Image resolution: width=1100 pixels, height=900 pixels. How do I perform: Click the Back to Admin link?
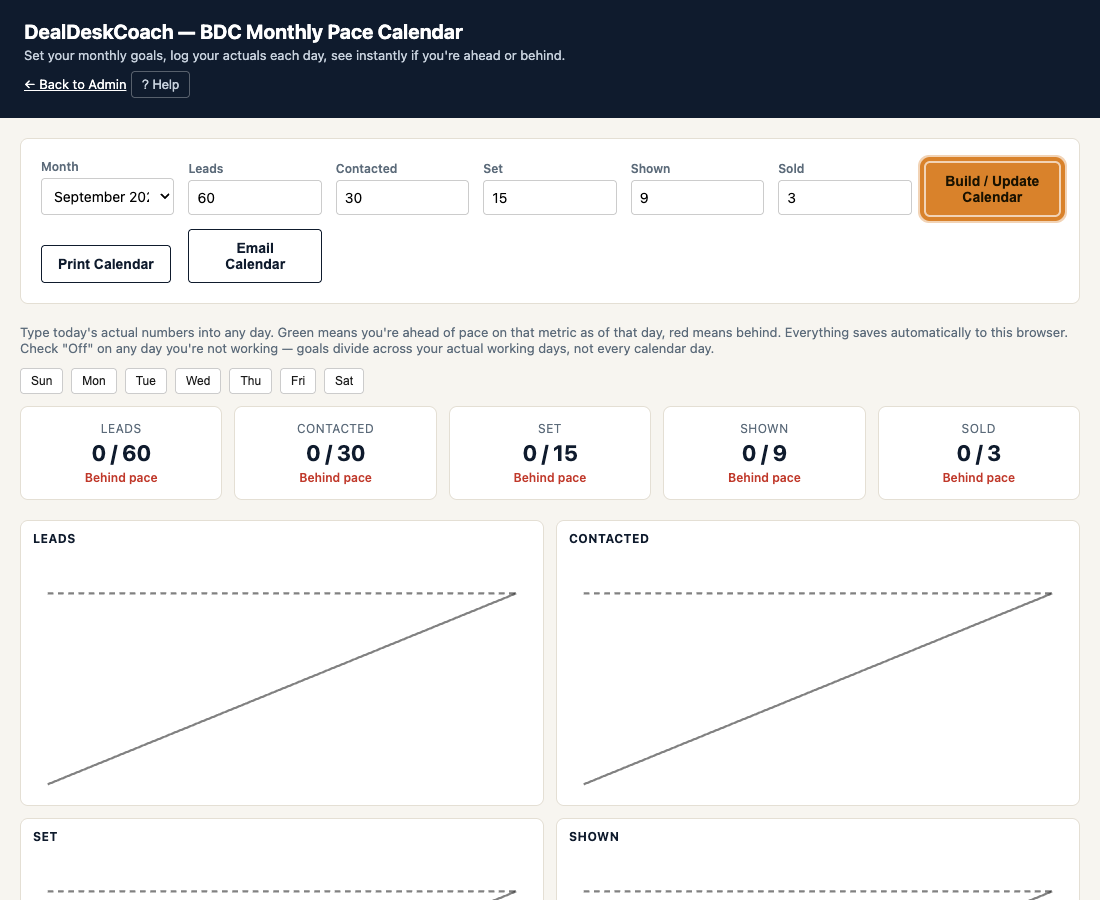point(75,84)
